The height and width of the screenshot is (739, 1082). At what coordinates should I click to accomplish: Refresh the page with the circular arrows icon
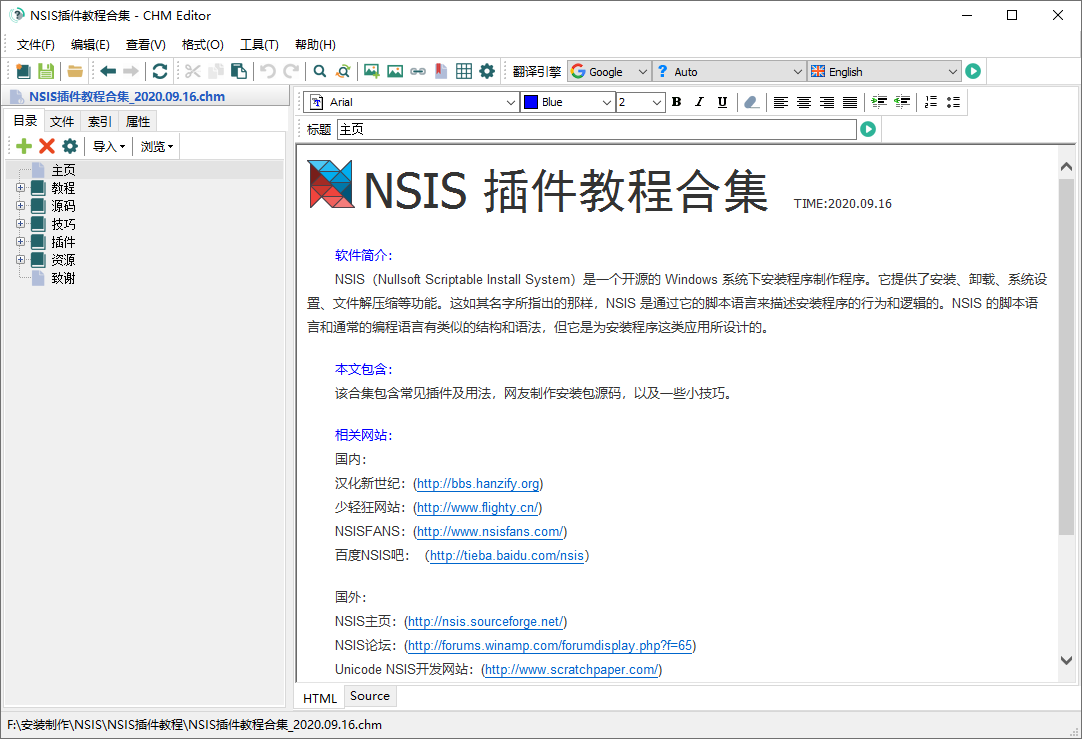click(160, 71)
